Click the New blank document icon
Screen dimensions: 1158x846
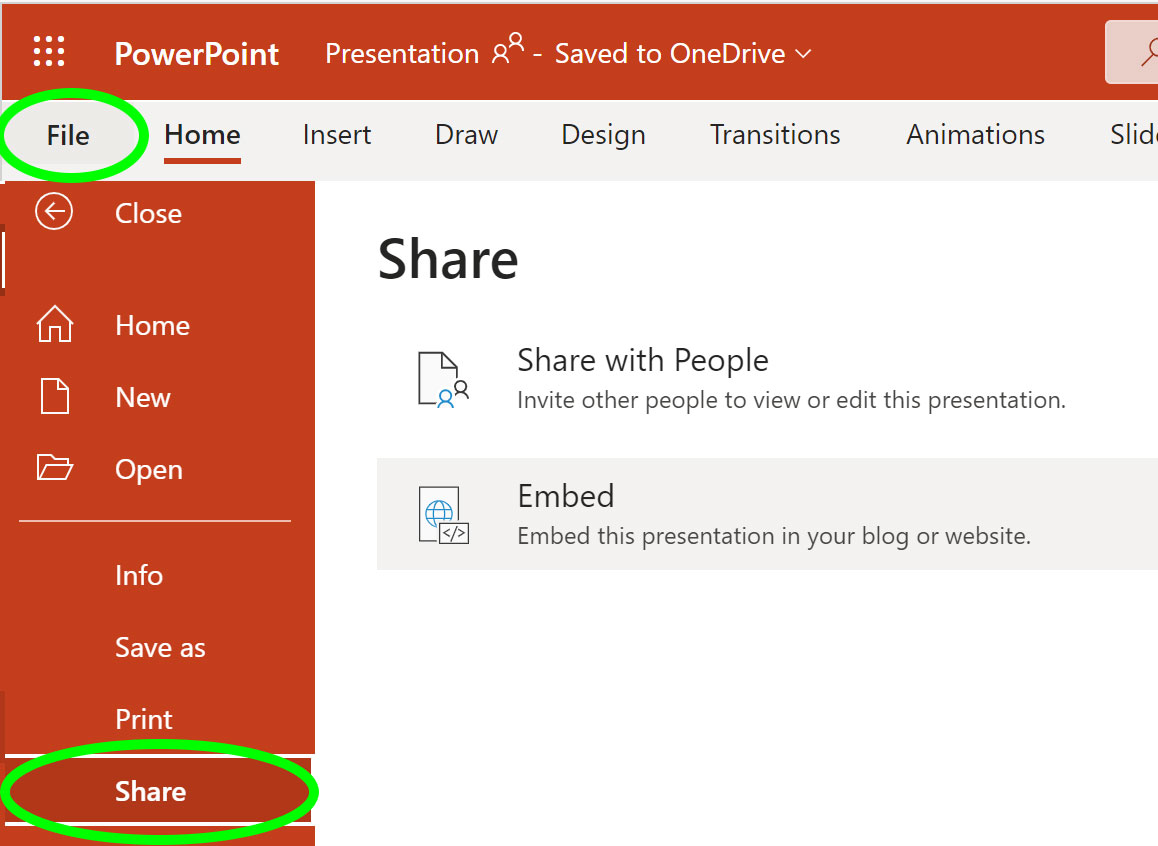pyautogui.click(x=55, y=396)
